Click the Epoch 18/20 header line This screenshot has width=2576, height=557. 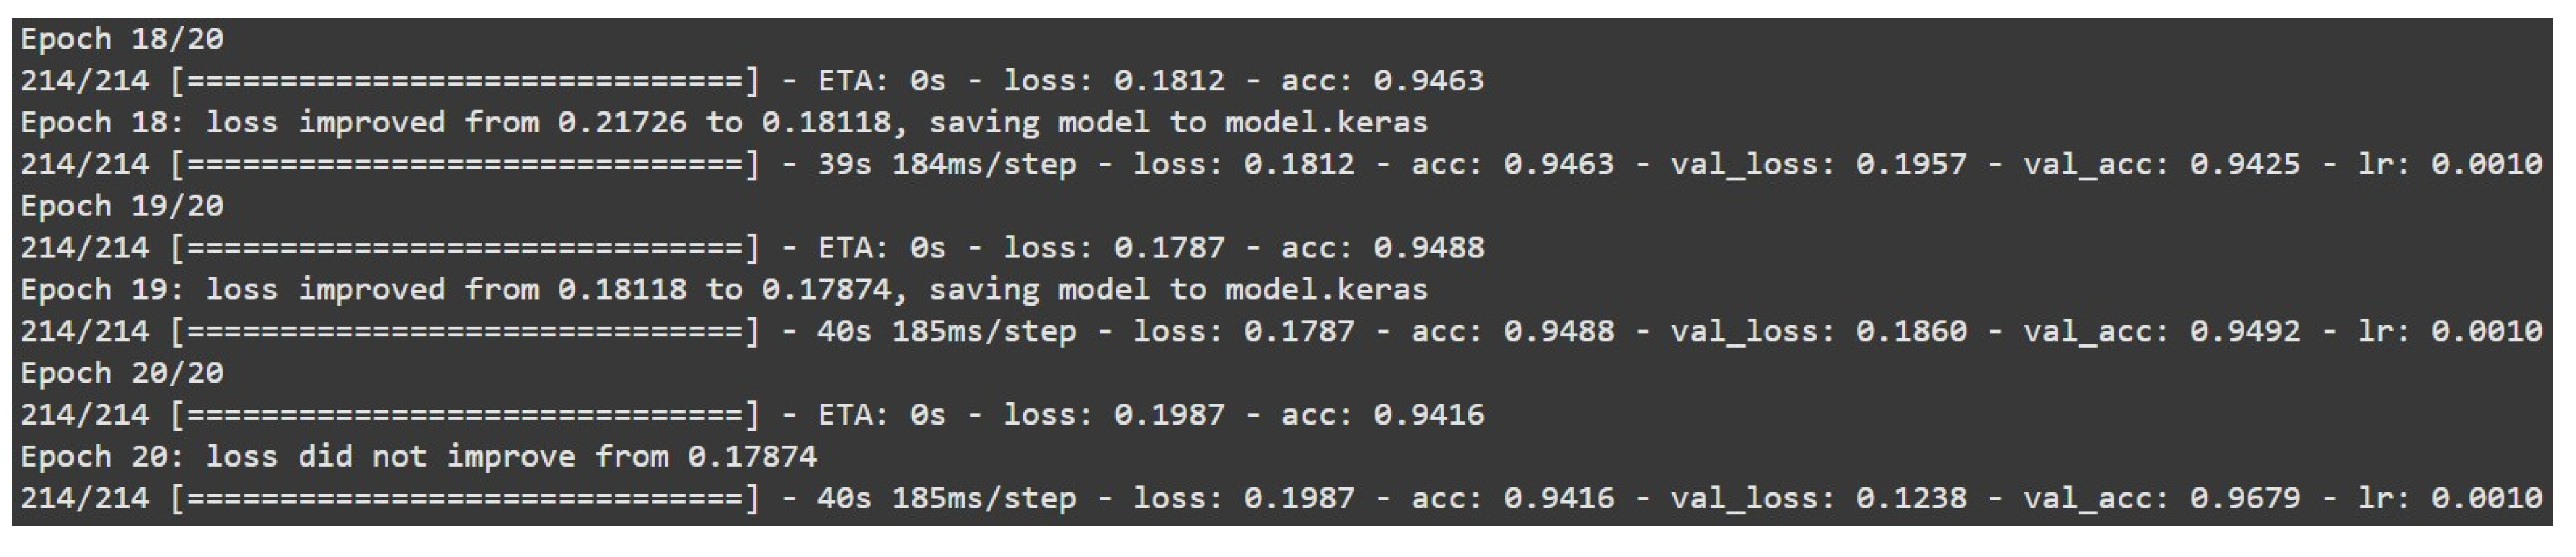click(x=121, y=39)
